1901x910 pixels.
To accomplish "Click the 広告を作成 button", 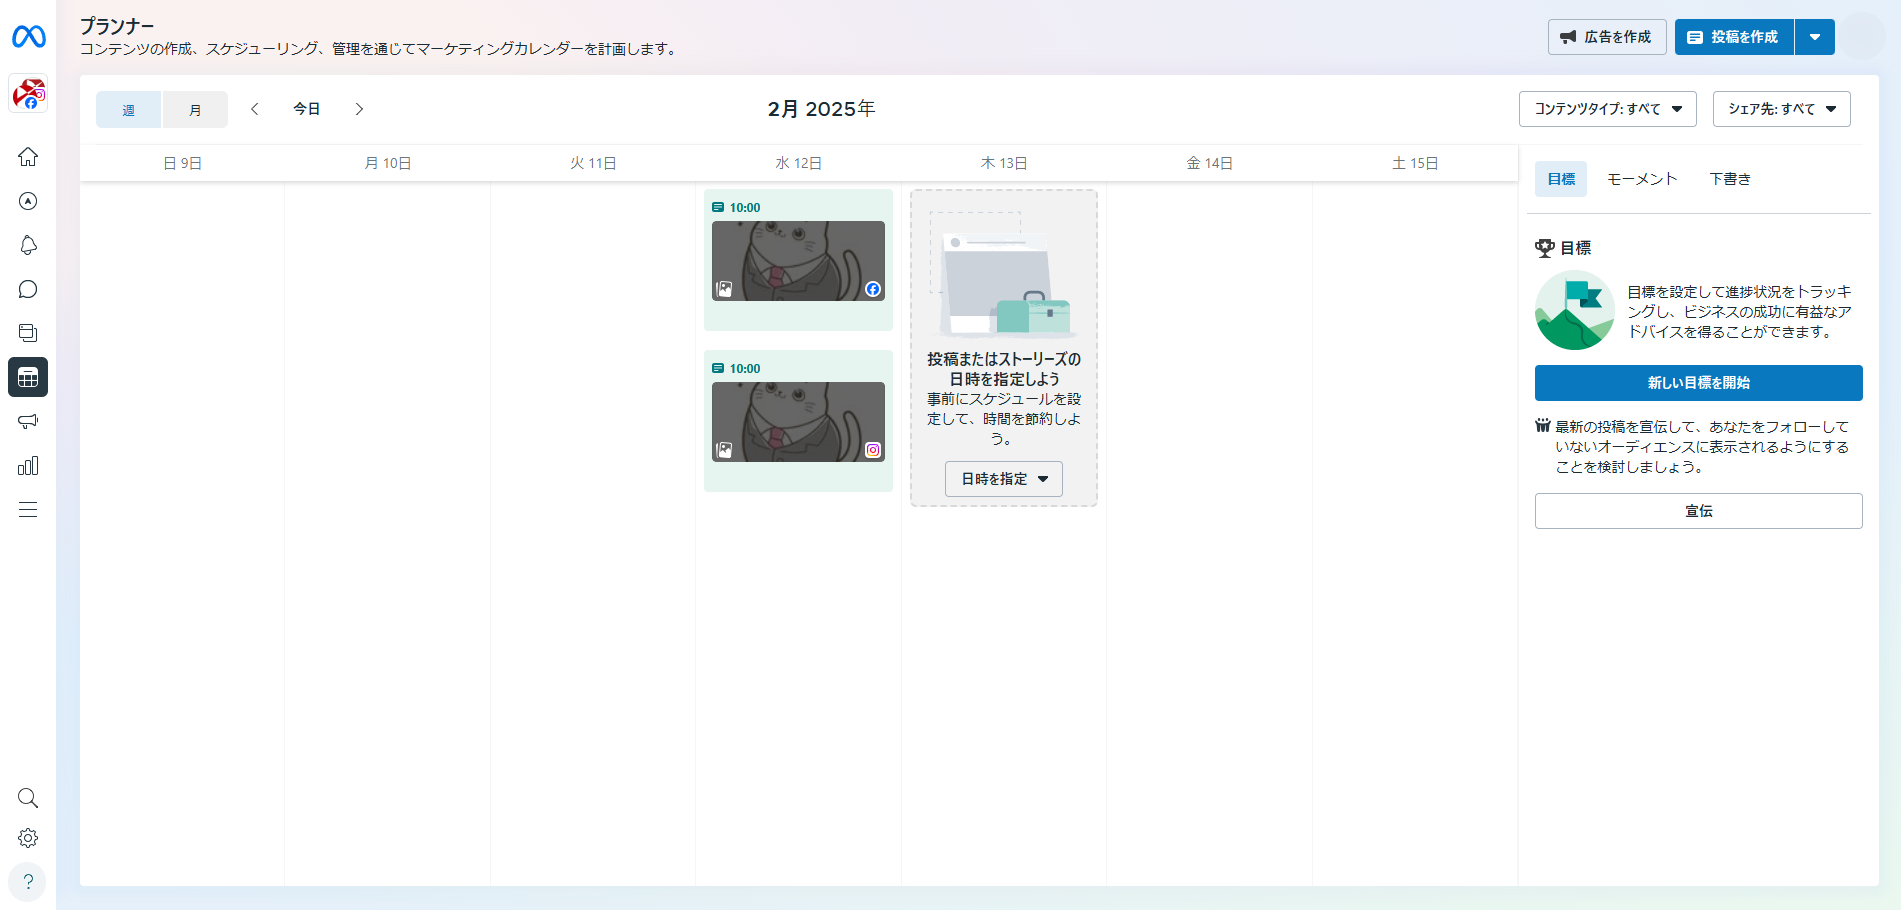I will click(1606, 37).
